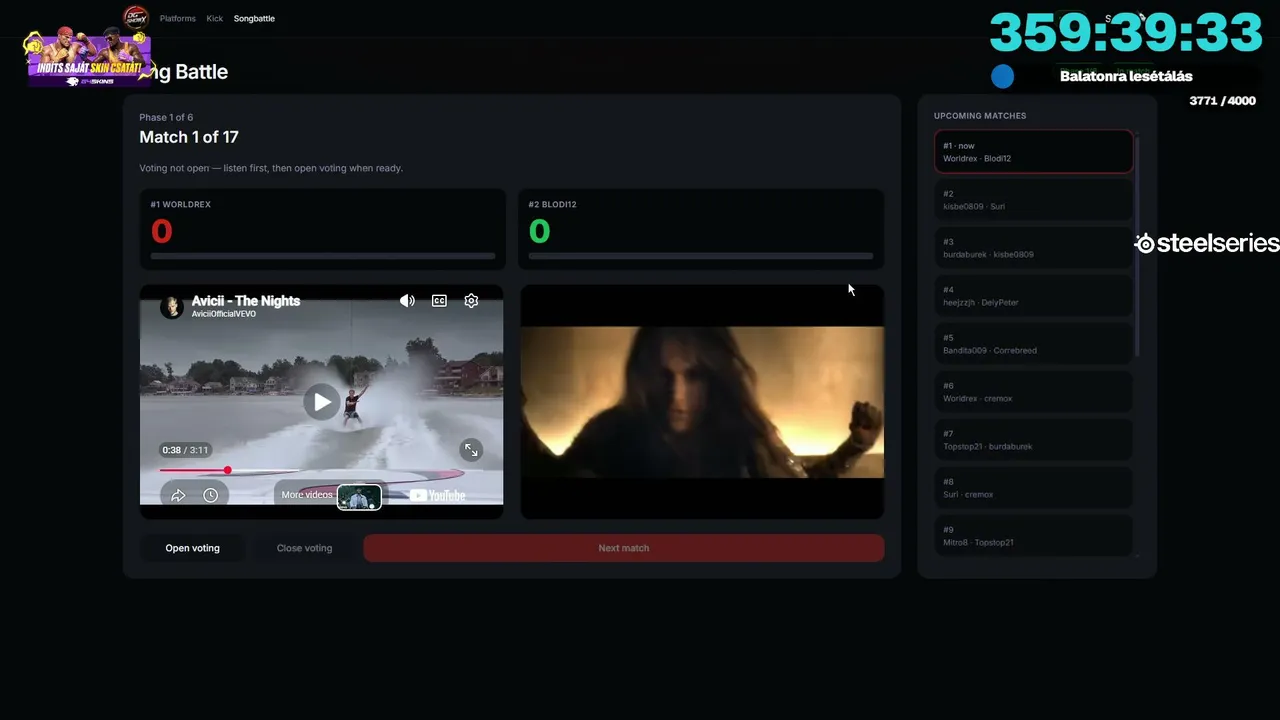Play the Avicii - The Nights video
This screenshot has height=720, width=1280.
click(x=321, y=402)
